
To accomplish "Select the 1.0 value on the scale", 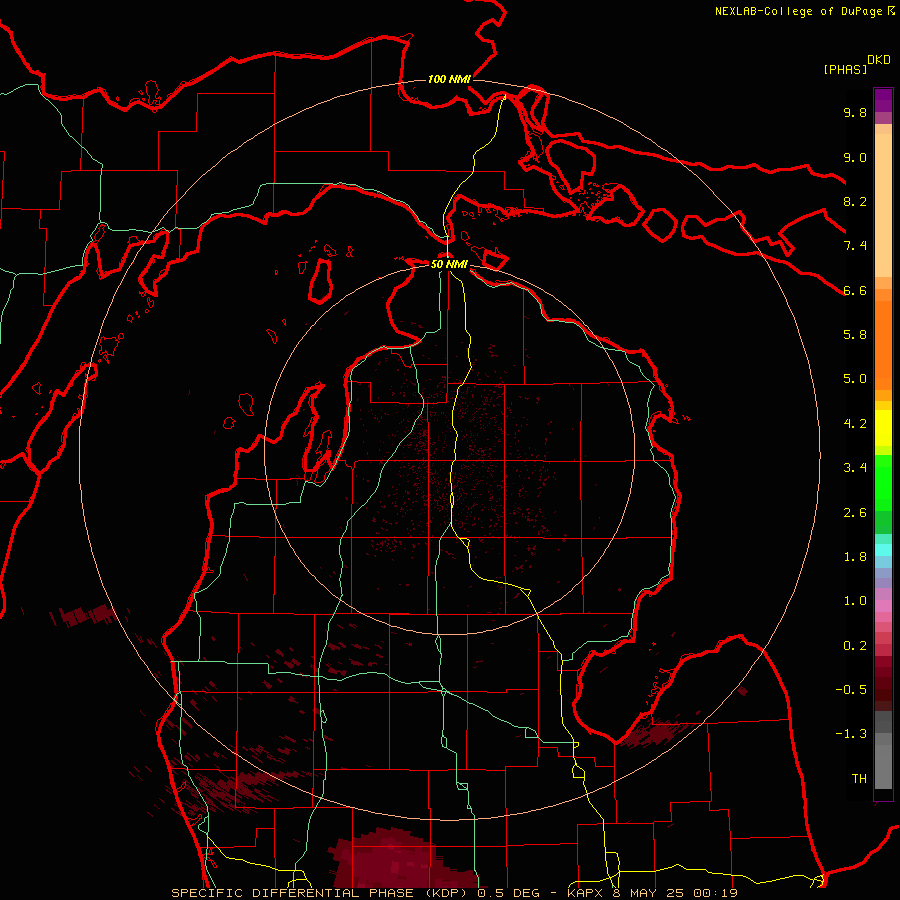I will click(855, 601).
